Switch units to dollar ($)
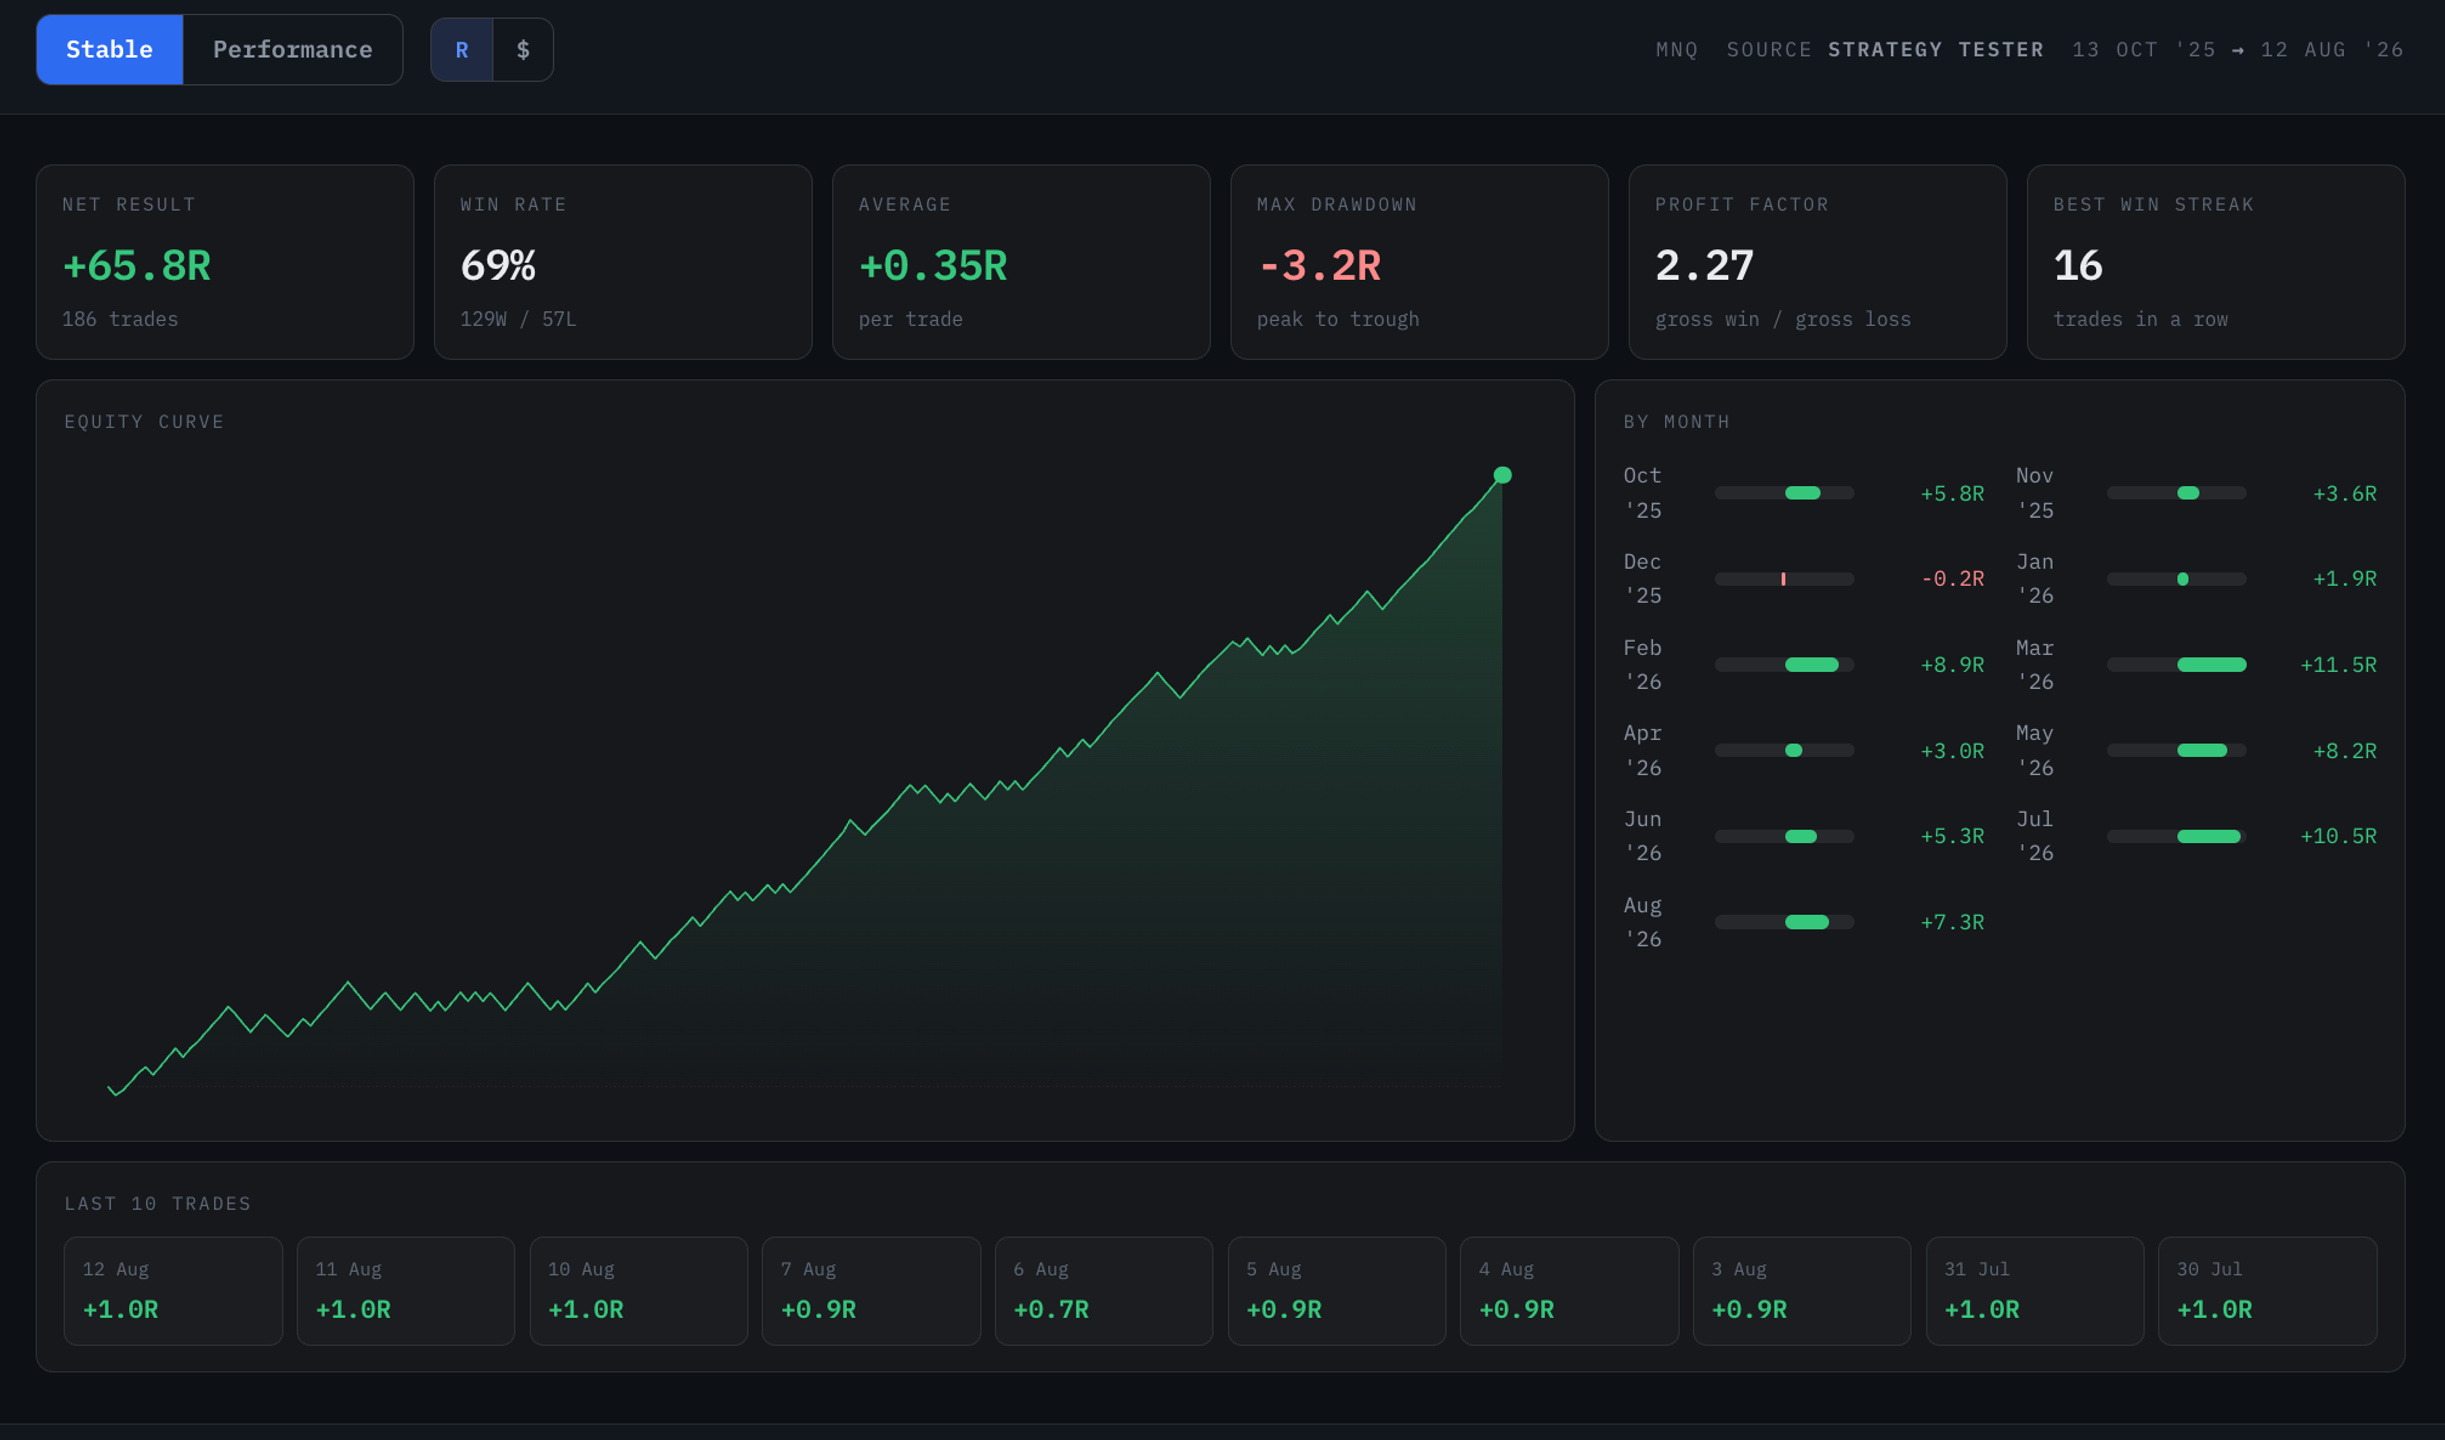 coord(523,49)
